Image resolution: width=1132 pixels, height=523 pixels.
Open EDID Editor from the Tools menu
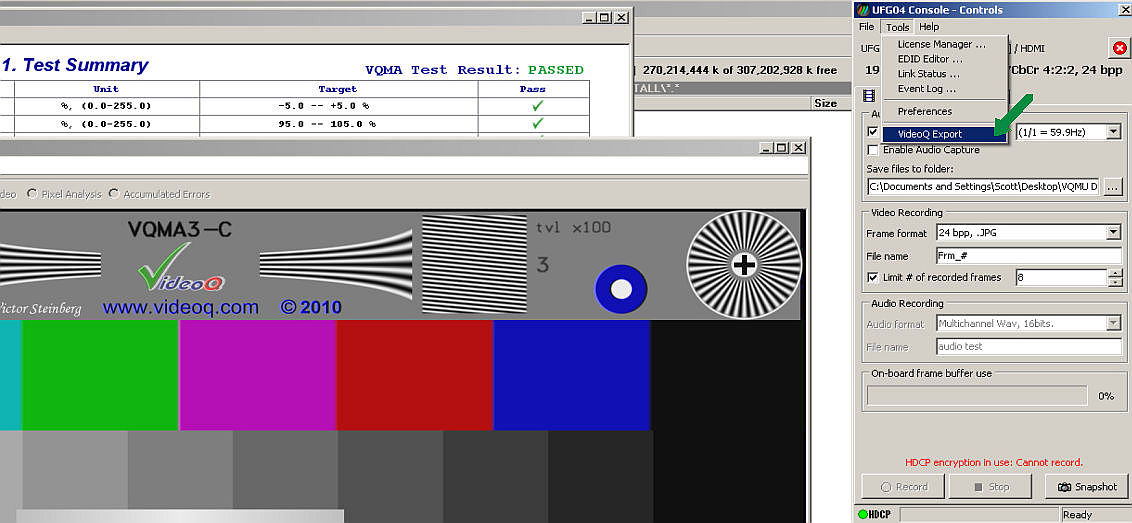click(929, 59)
